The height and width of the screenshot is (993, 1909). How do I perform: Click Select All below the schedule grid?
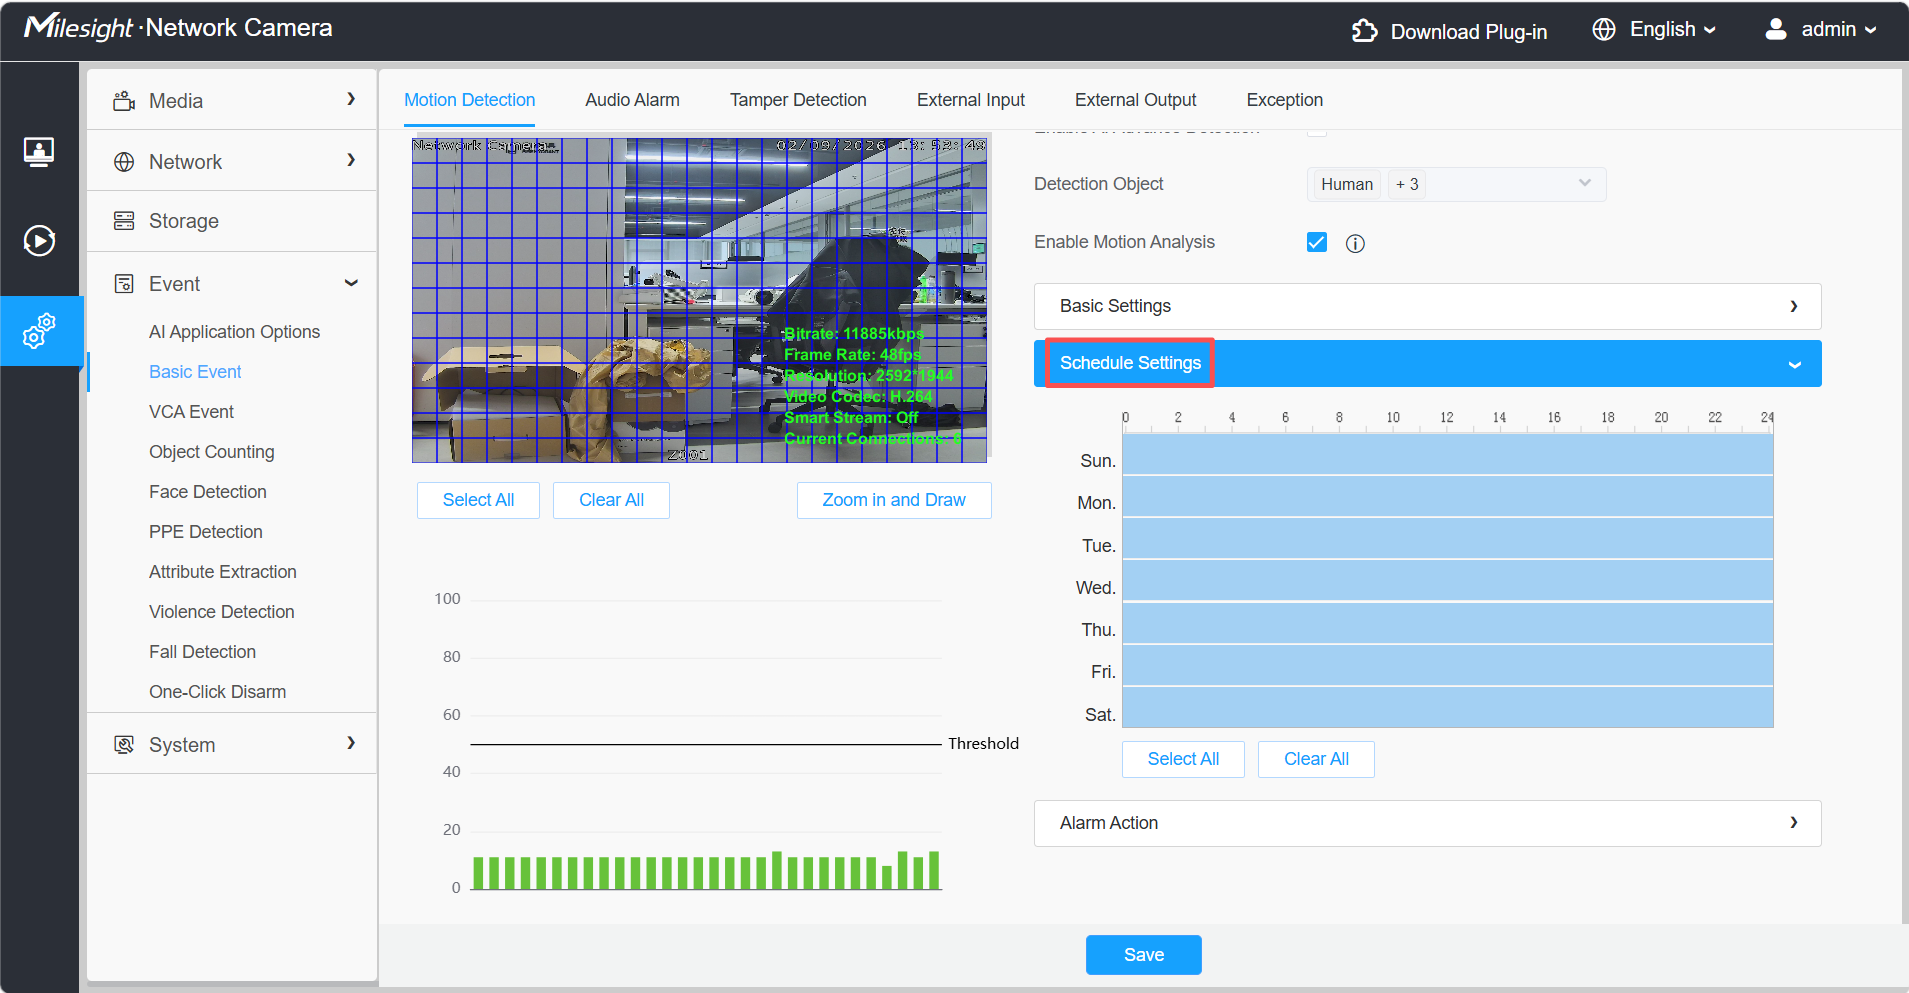[x=1183, y=759]
